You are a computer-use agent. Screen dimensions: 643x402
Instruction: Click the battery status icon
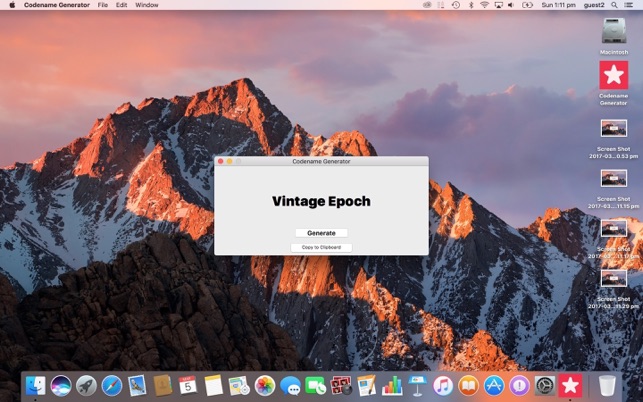click(x=527, y=5)
